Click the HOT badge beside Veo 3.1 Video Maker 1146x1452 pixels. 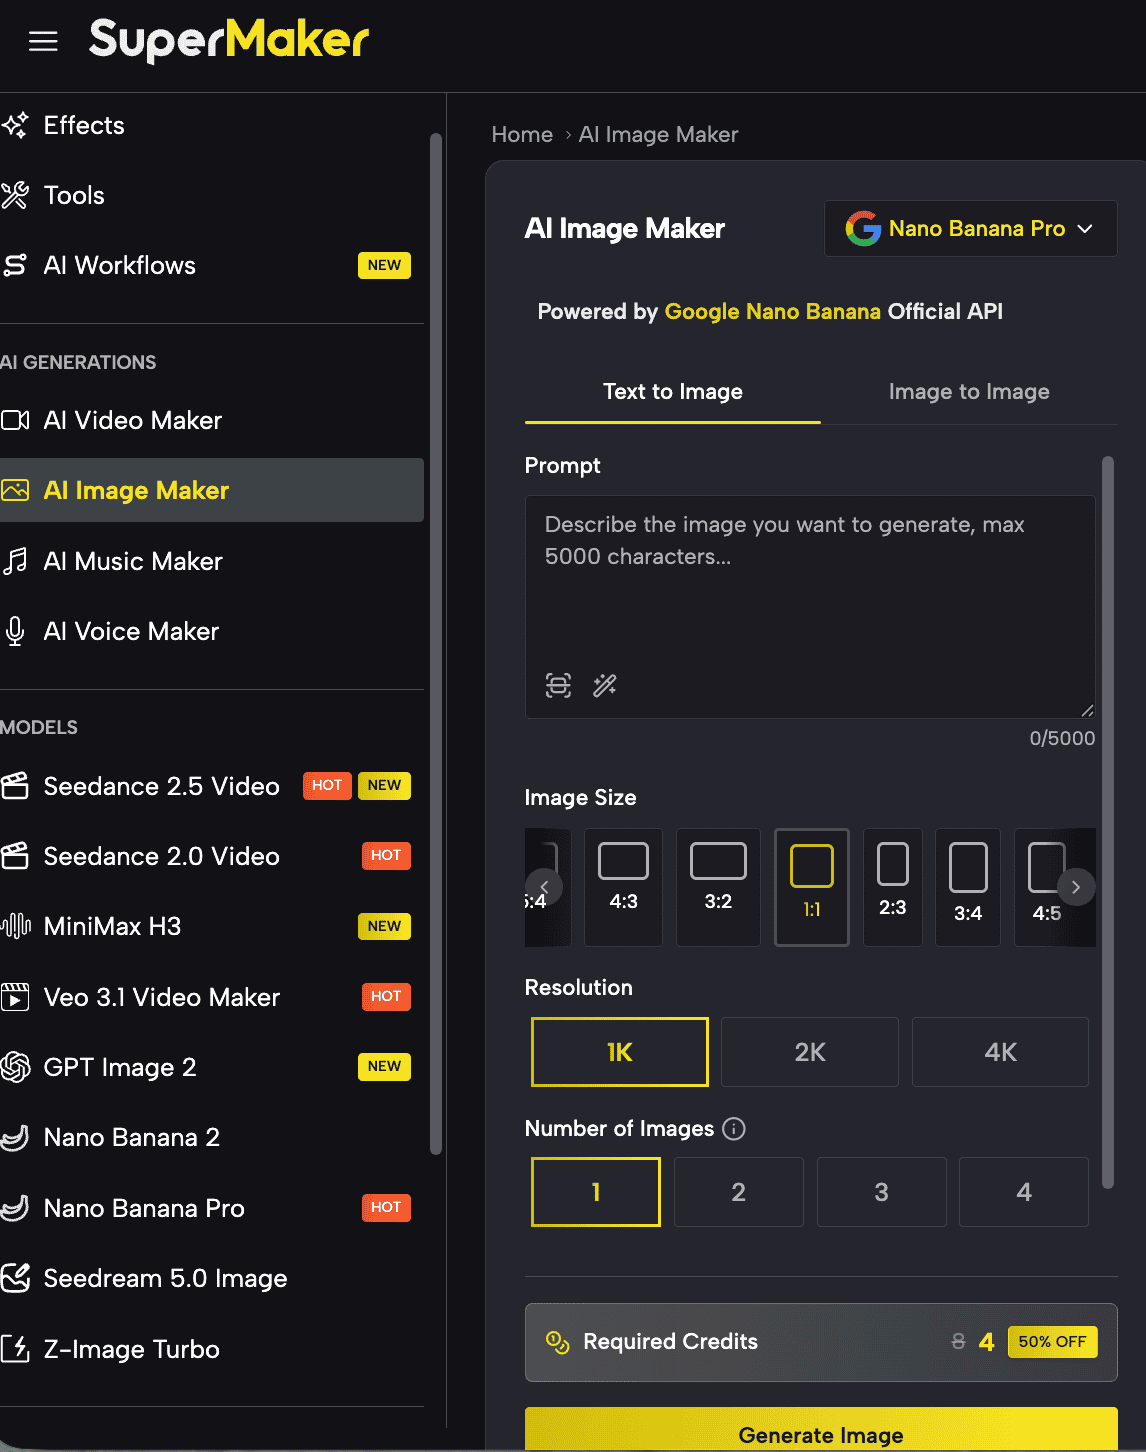pyautogui.click(x=386, y=996)
